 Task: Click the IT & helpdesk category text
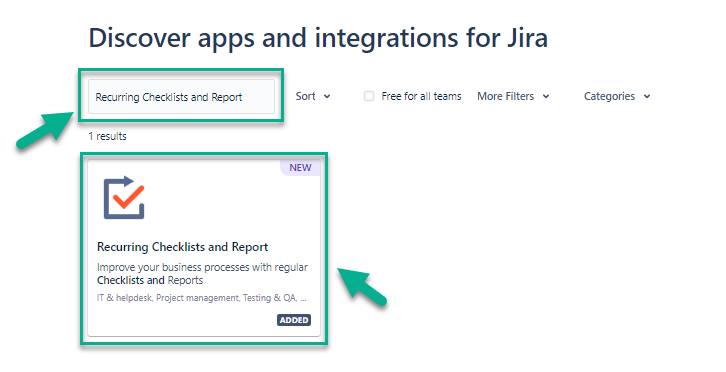pos(124,298)
